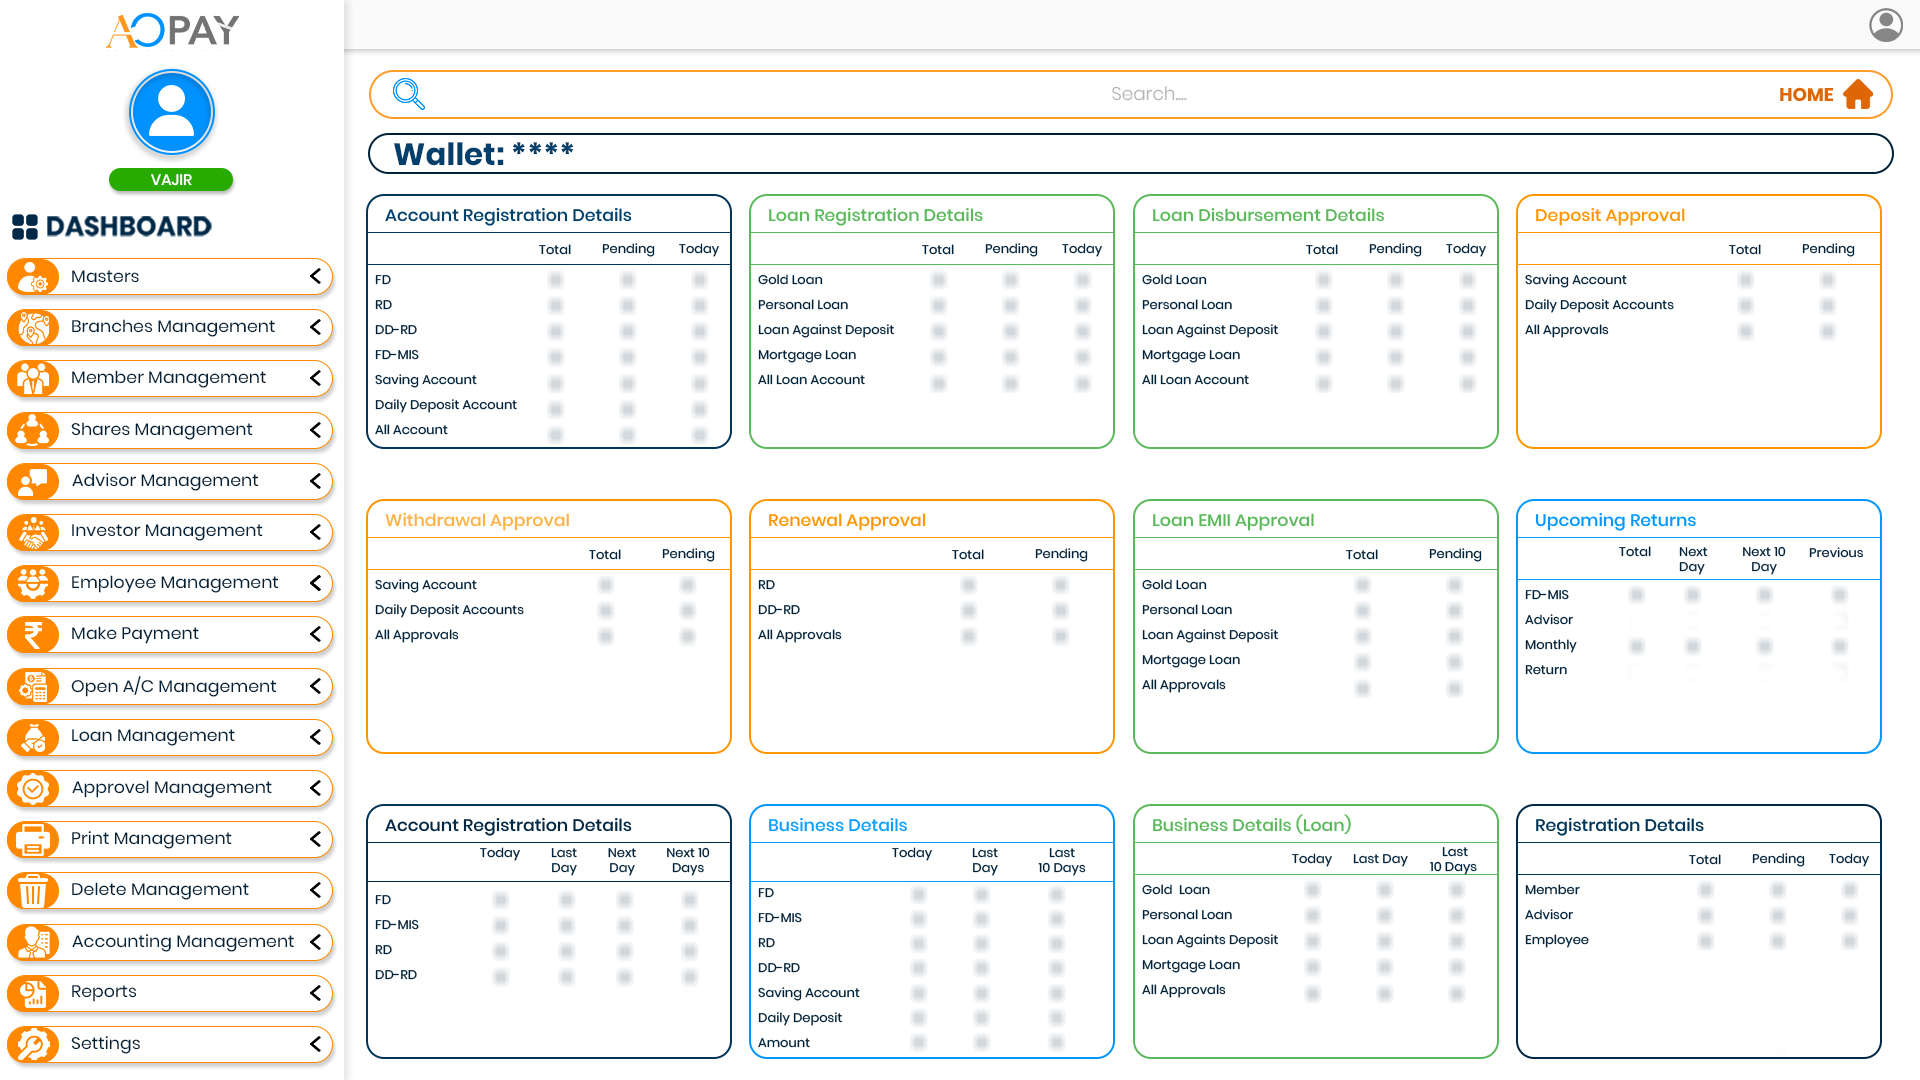Click the rupee icon for Make Payment
Viewport: 1920px width, 1080px height.
coord(34,634)
